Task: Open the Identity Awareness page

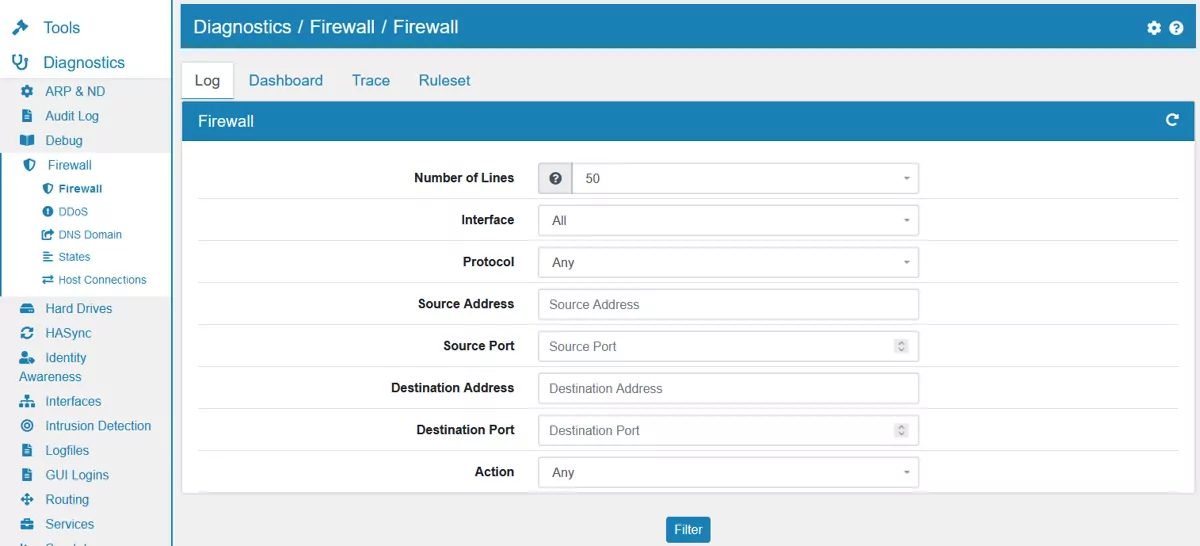Action: point(53,367)
